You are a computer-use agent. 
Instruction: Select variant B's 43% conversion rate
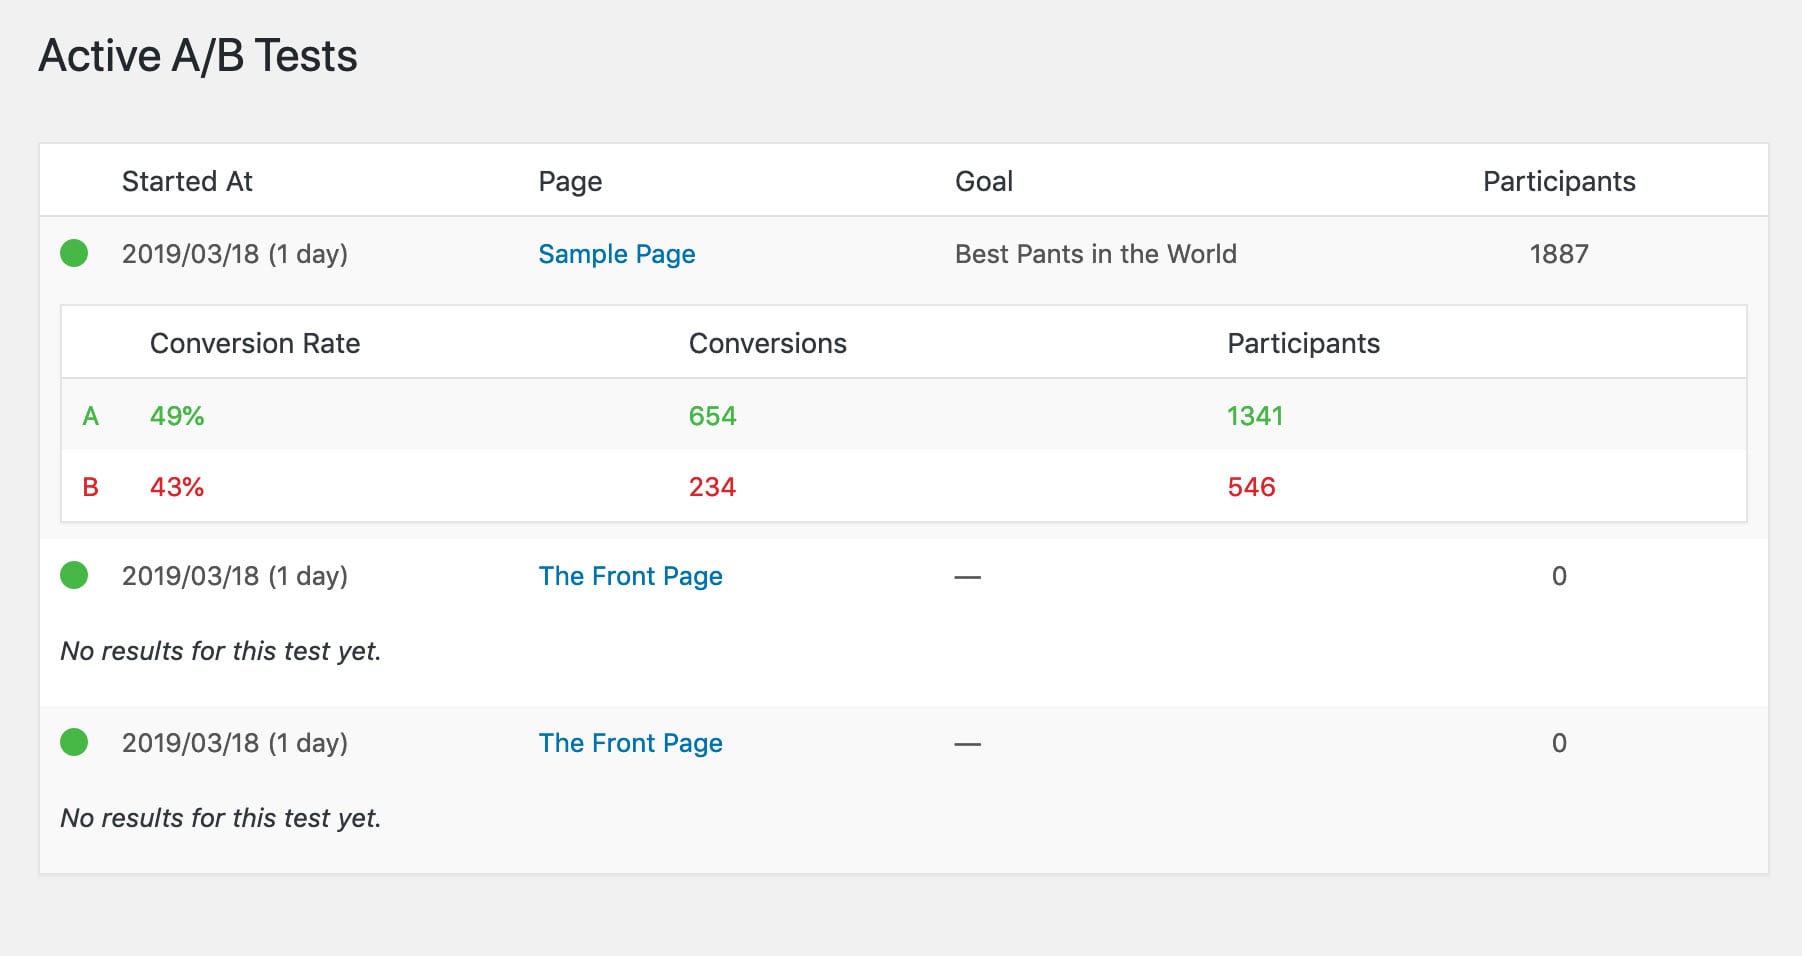[177, 487]
